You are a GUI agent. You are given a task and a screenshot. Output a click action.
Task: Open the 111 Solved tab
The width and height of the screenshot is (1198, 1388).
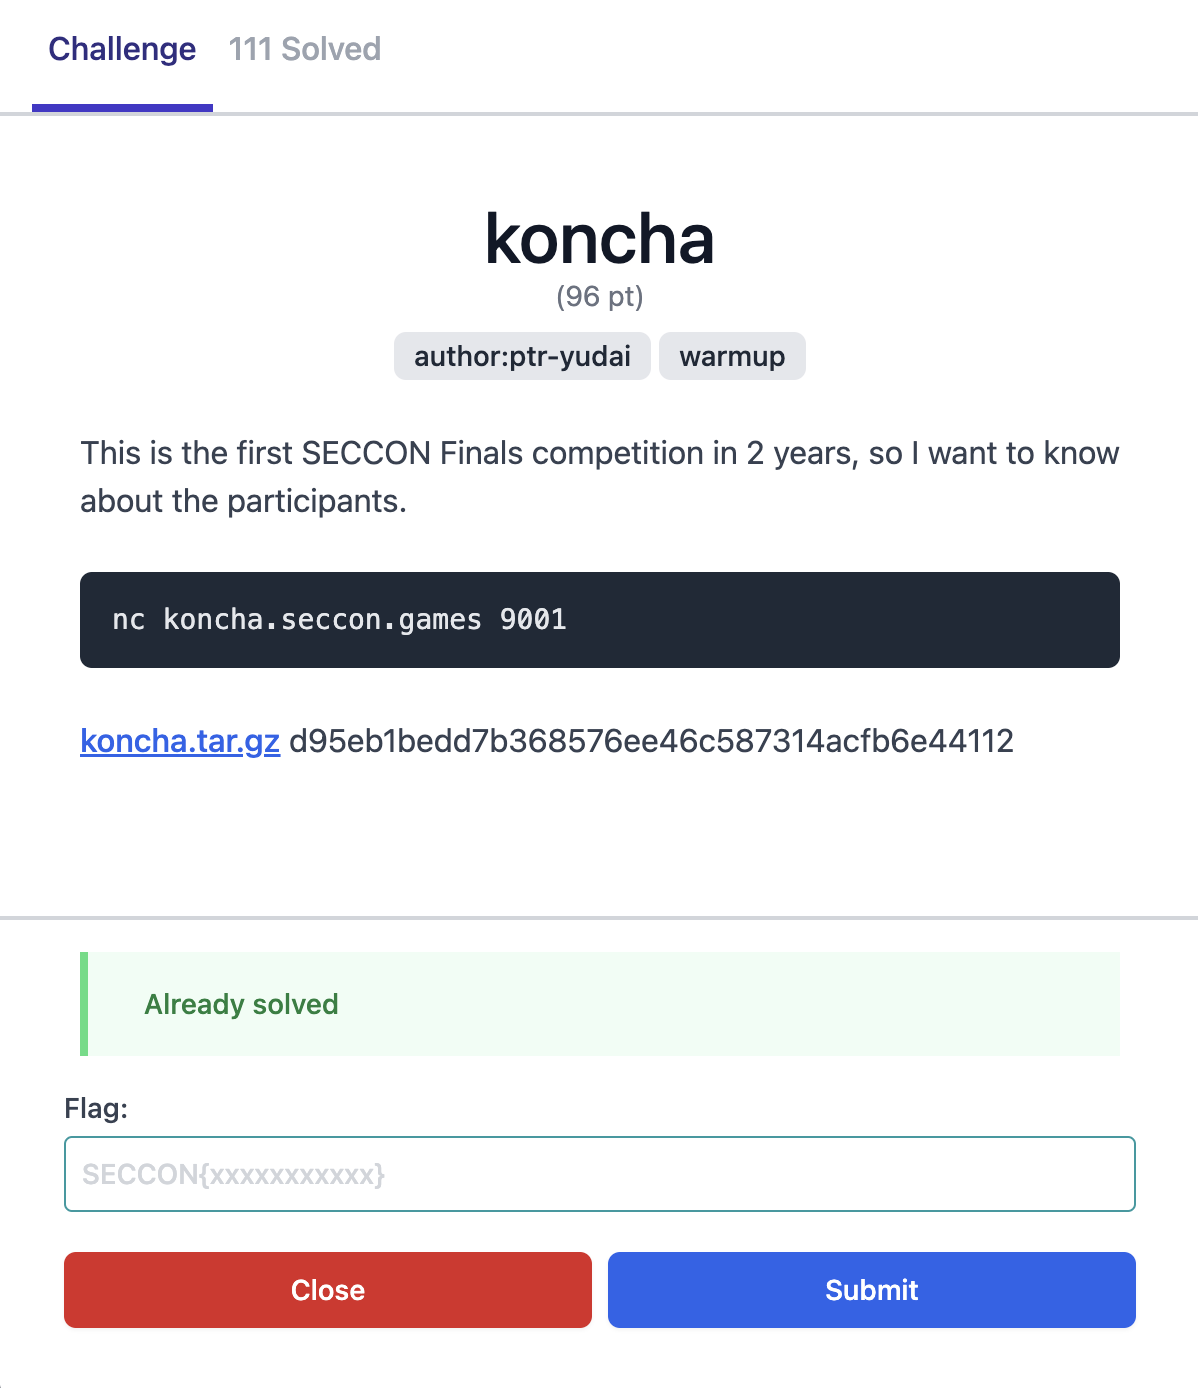[305, 49]
